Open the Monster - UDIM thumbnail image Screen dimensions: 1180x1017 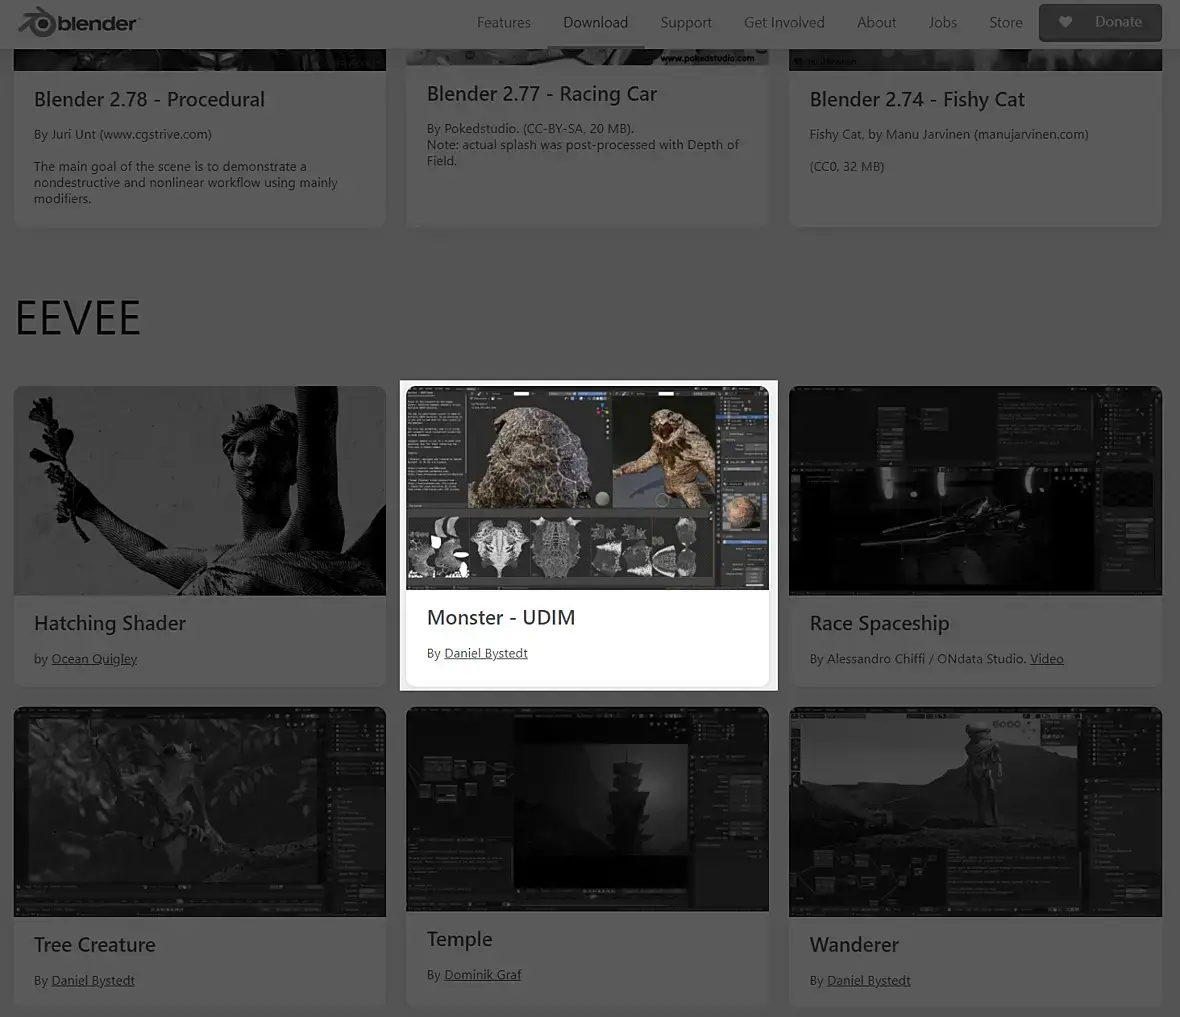click(x=588, y=488)
